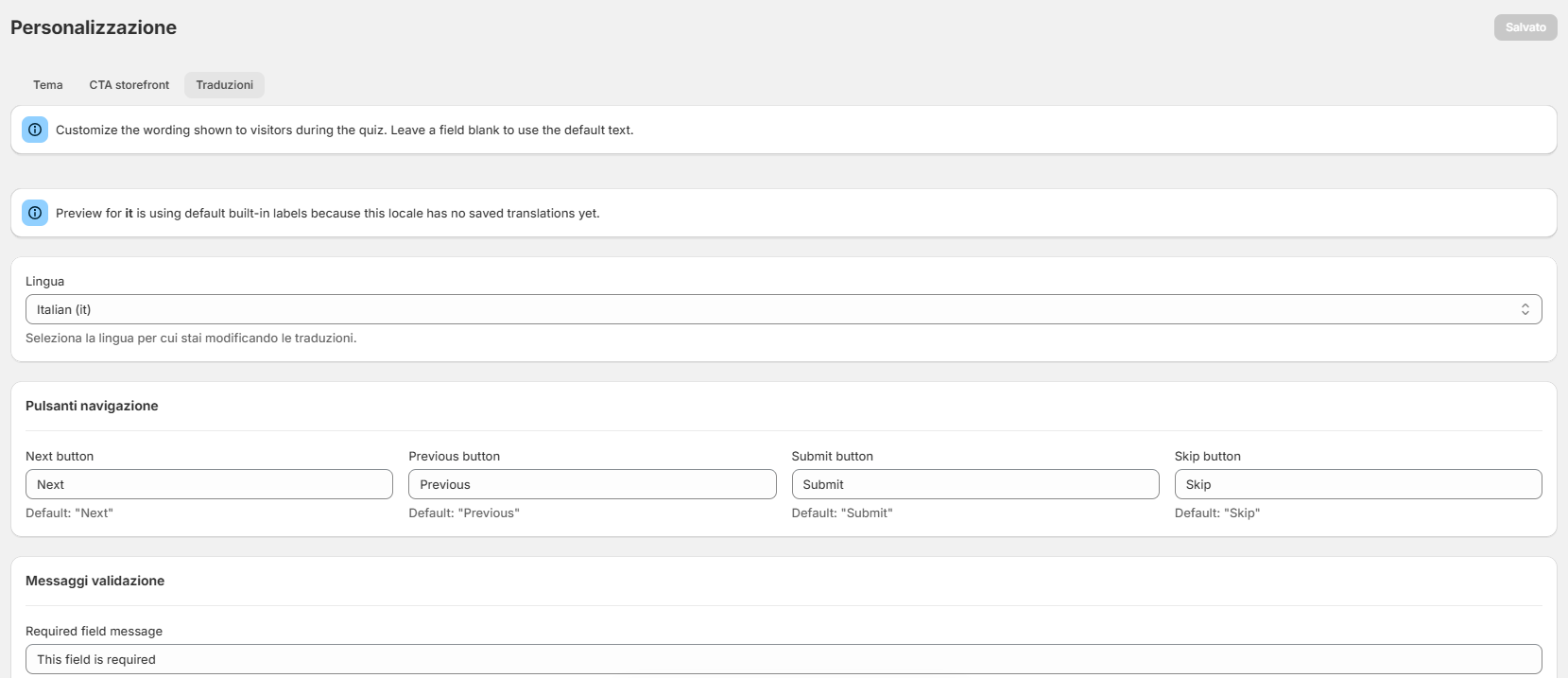
Task: Focus the Next button text field
Action: [x=209, y=484]
